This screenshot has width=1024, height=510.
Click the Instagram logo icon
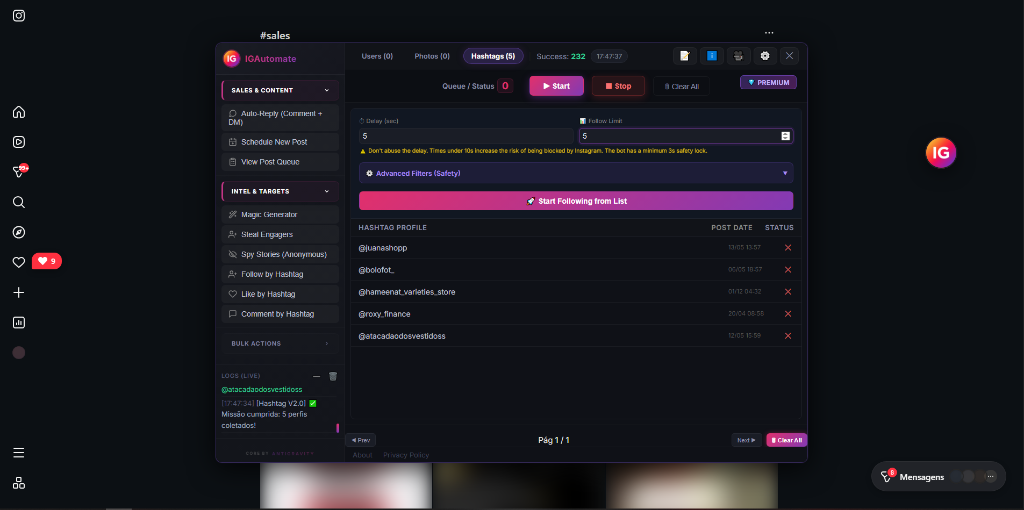pyautogui.click(x=19, y=16)
